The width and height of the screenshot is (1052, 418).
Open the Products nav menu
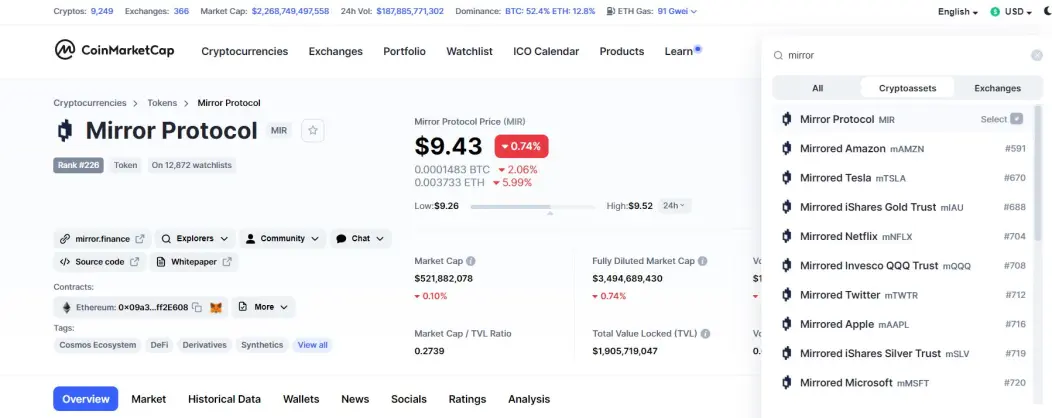coord(622,51)
